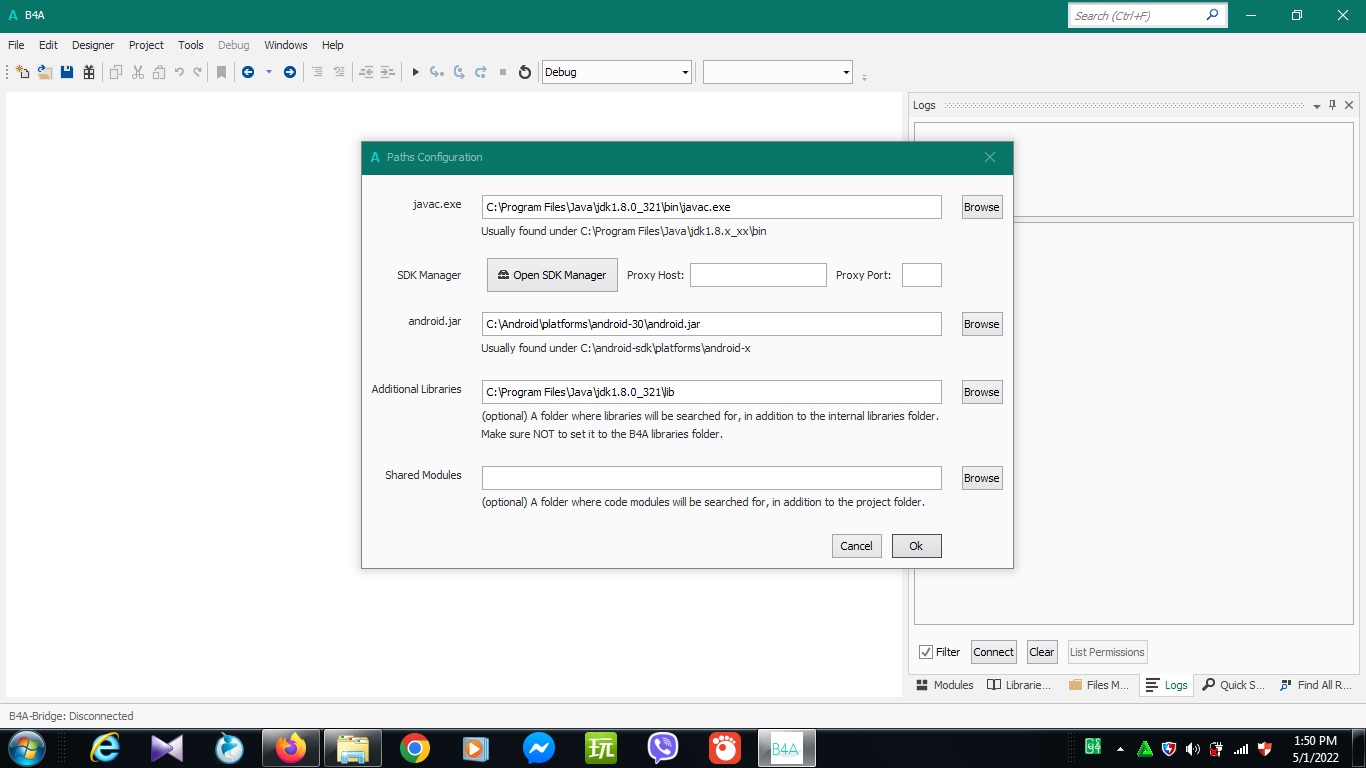Switch to the Libraries tab
1366x768 pixels.
tap(1019, 685)
